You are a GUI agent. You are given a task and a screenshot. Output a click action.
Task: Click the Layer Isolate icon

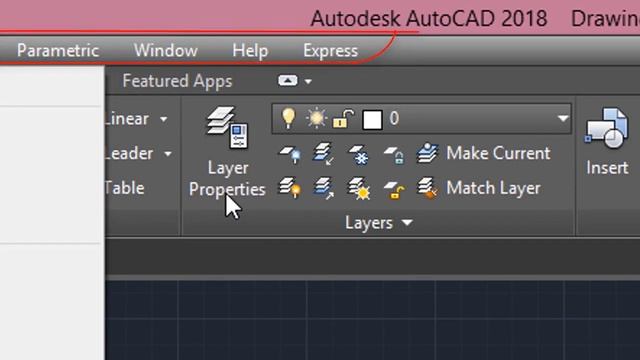point(324,153)
